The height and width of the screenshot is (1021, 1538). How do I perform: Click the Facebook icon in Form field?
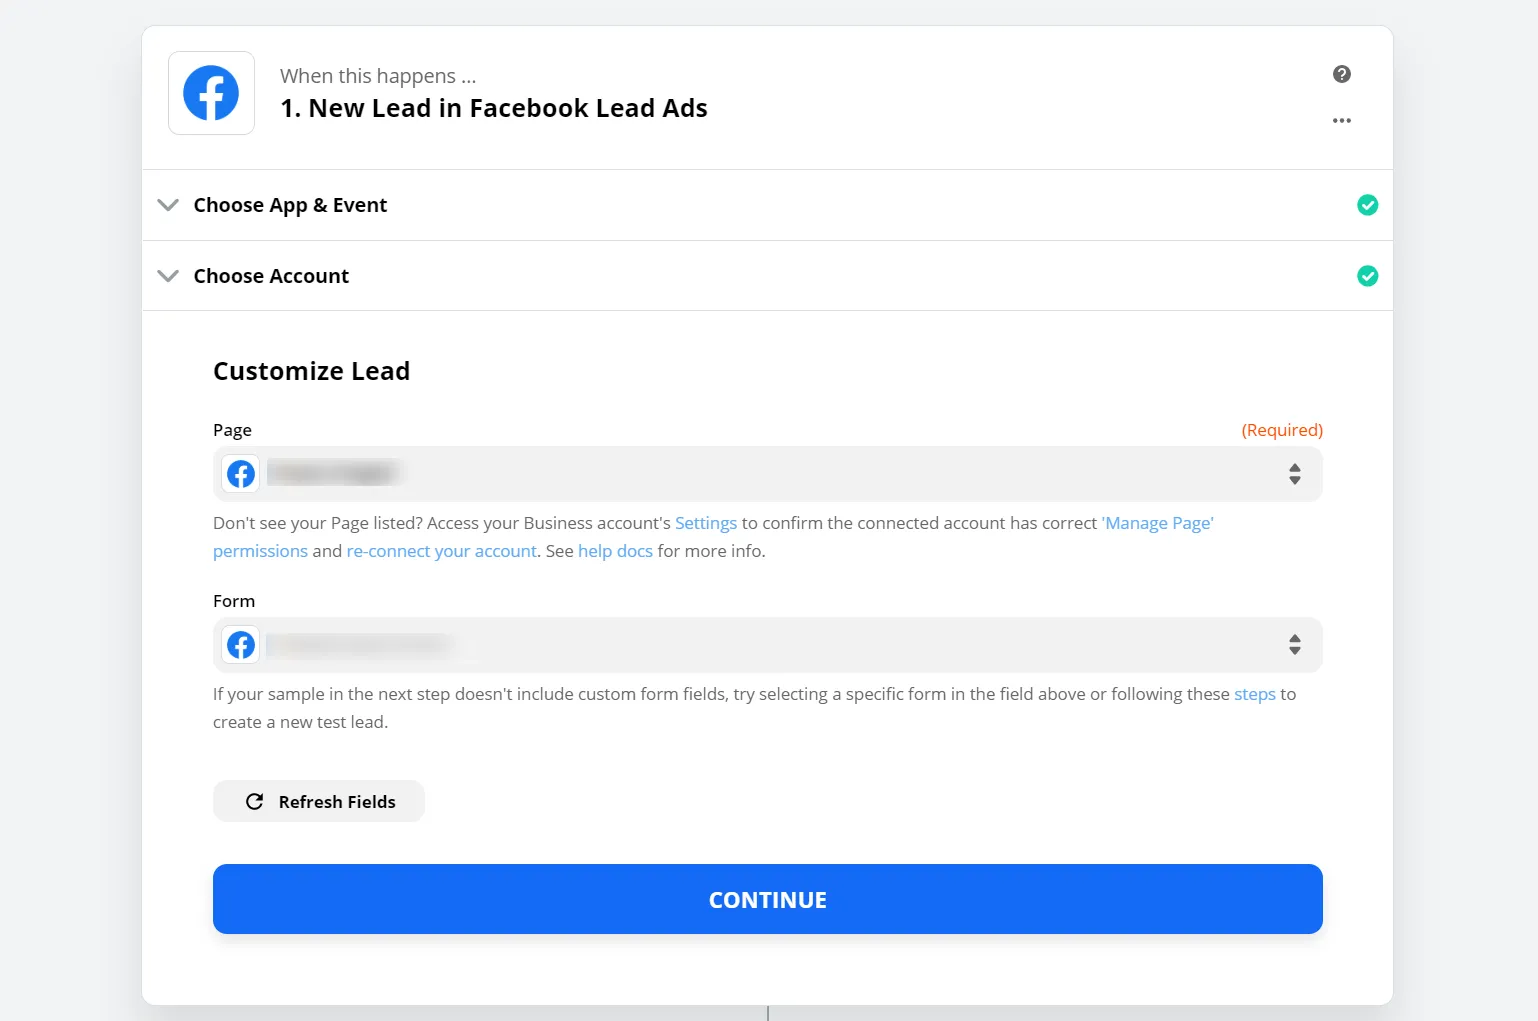click(241, 645)
